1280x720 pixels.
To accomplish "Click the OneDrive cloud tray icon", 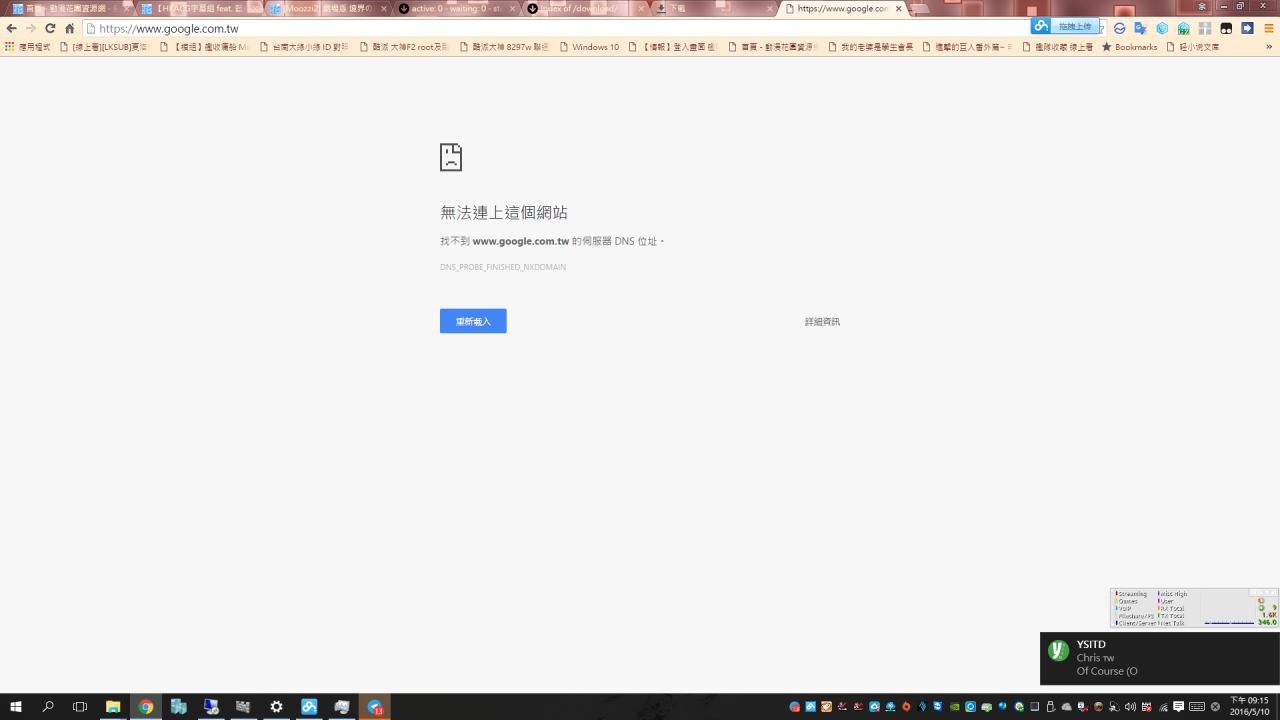I will tap(1066, 707).
